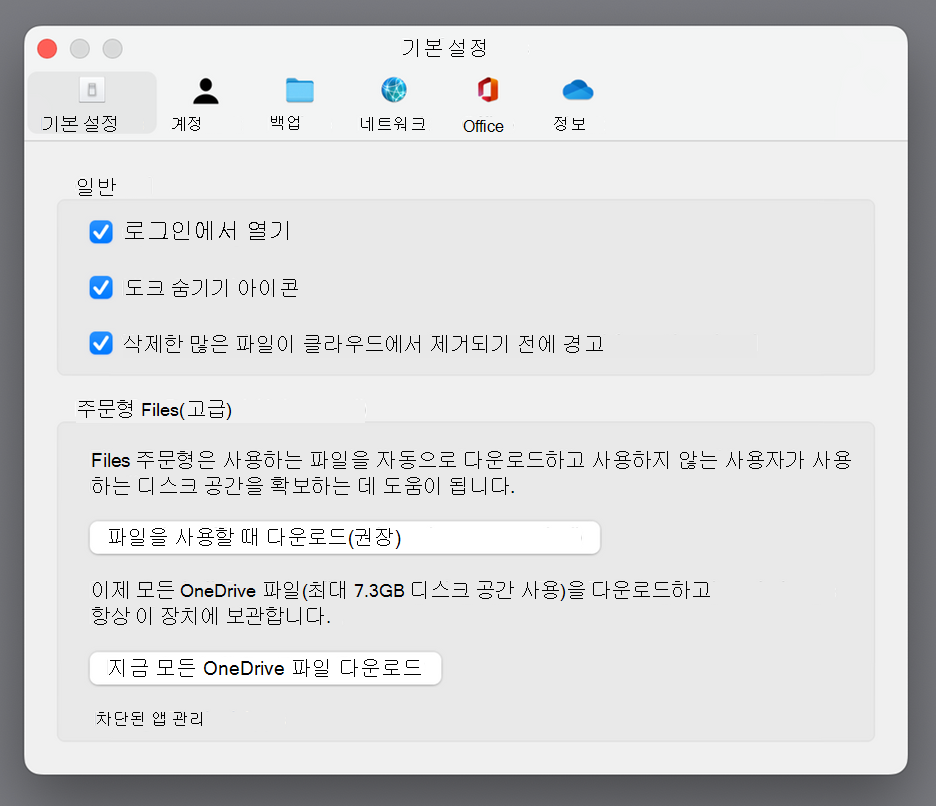936x806 pixels.
Task: Click the 7.3GB disk space description text
Action: (401, 602)
